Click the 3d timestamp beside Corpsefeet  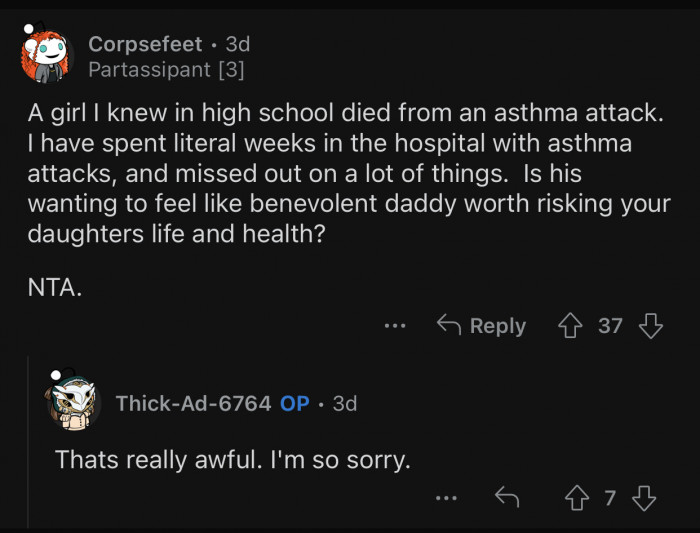click(x=238, y=44)
